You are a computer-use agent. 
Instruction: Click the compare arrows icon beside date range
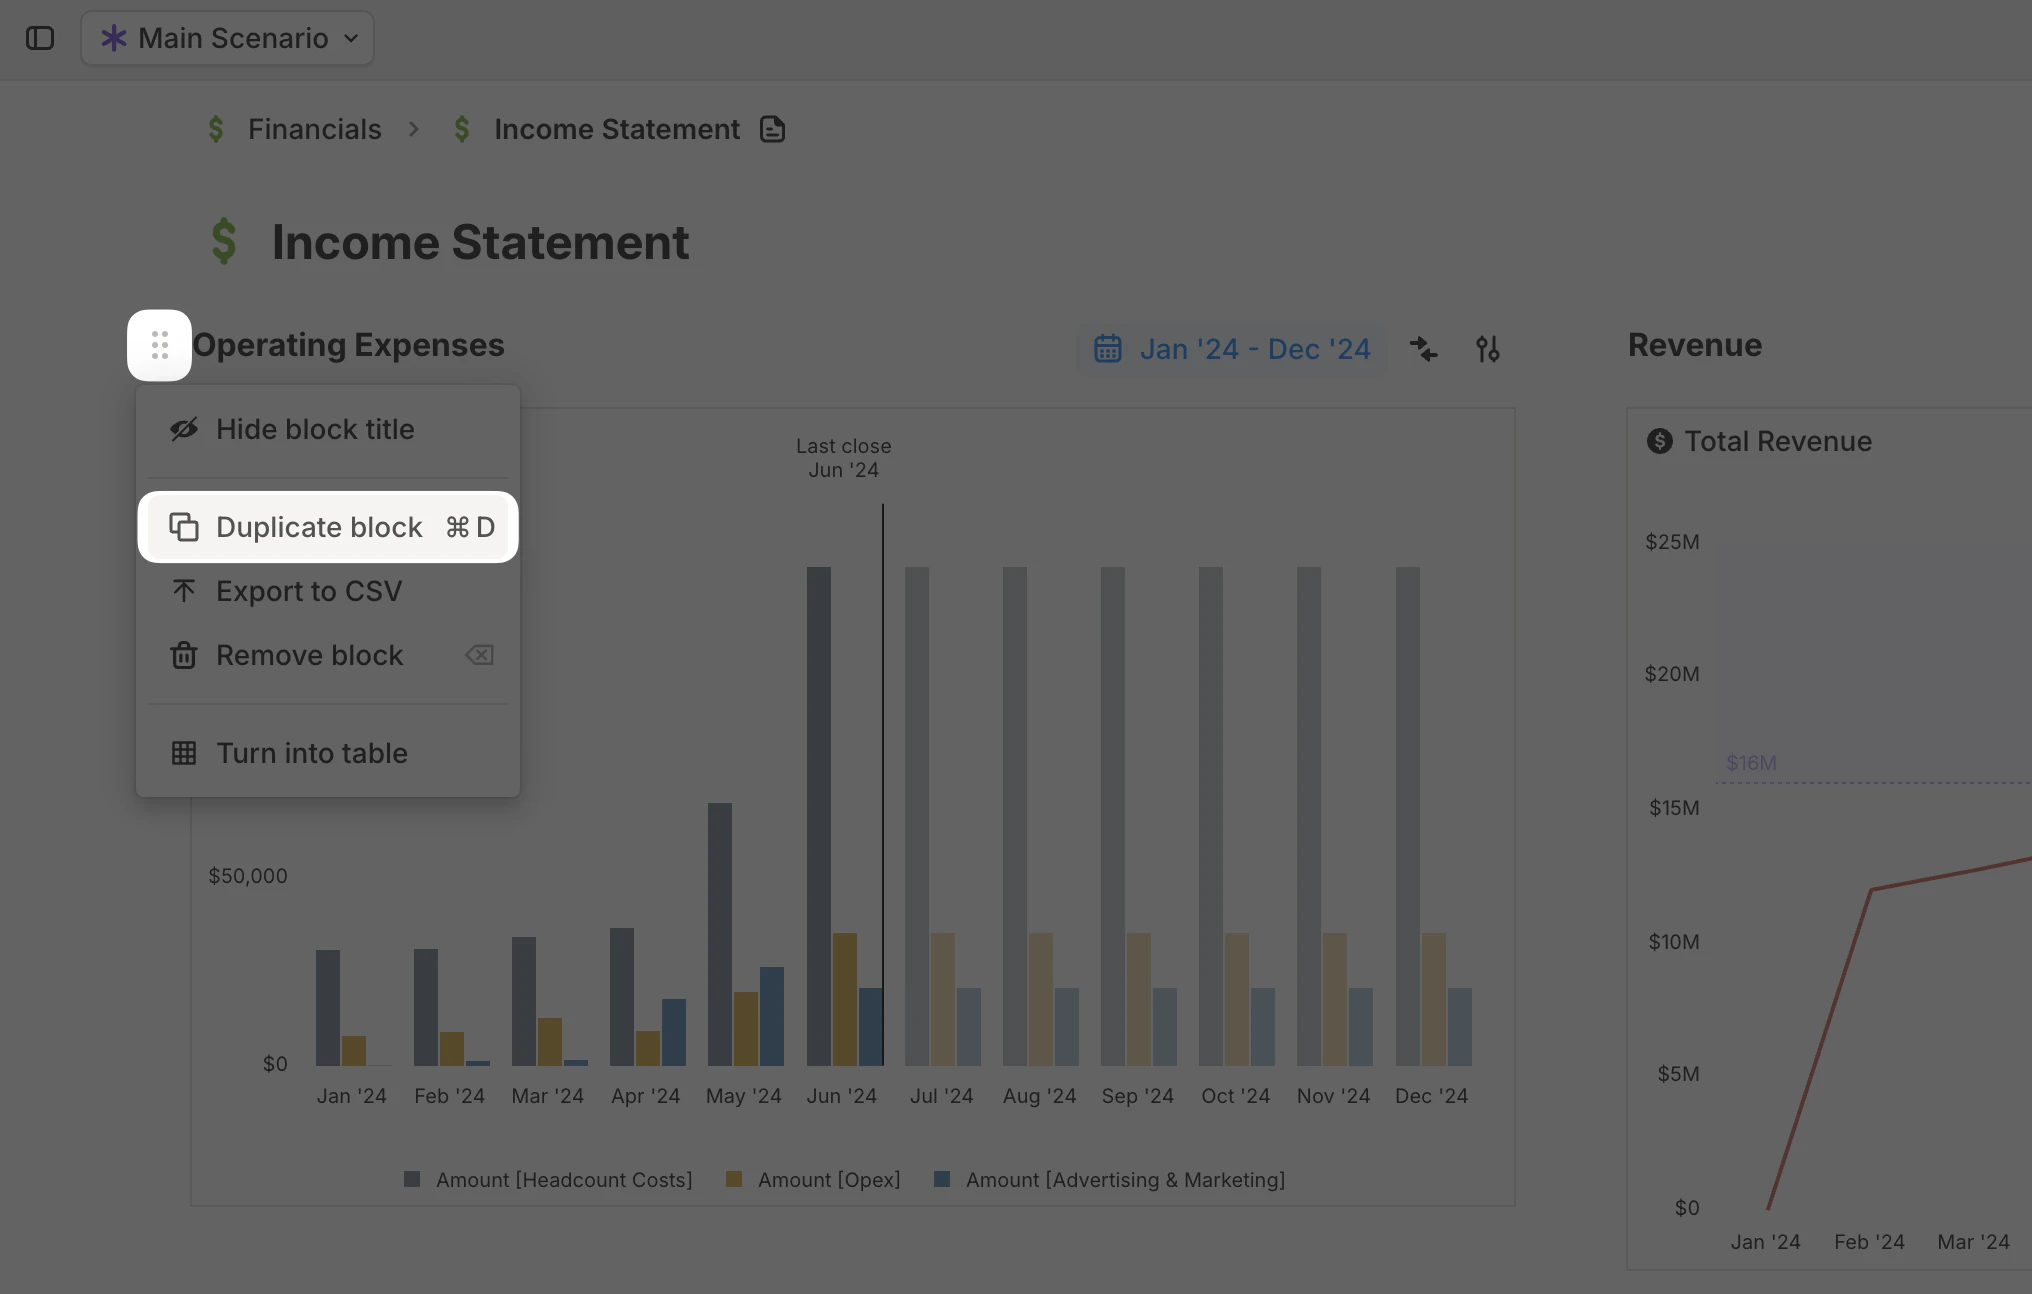[1423, 349]
